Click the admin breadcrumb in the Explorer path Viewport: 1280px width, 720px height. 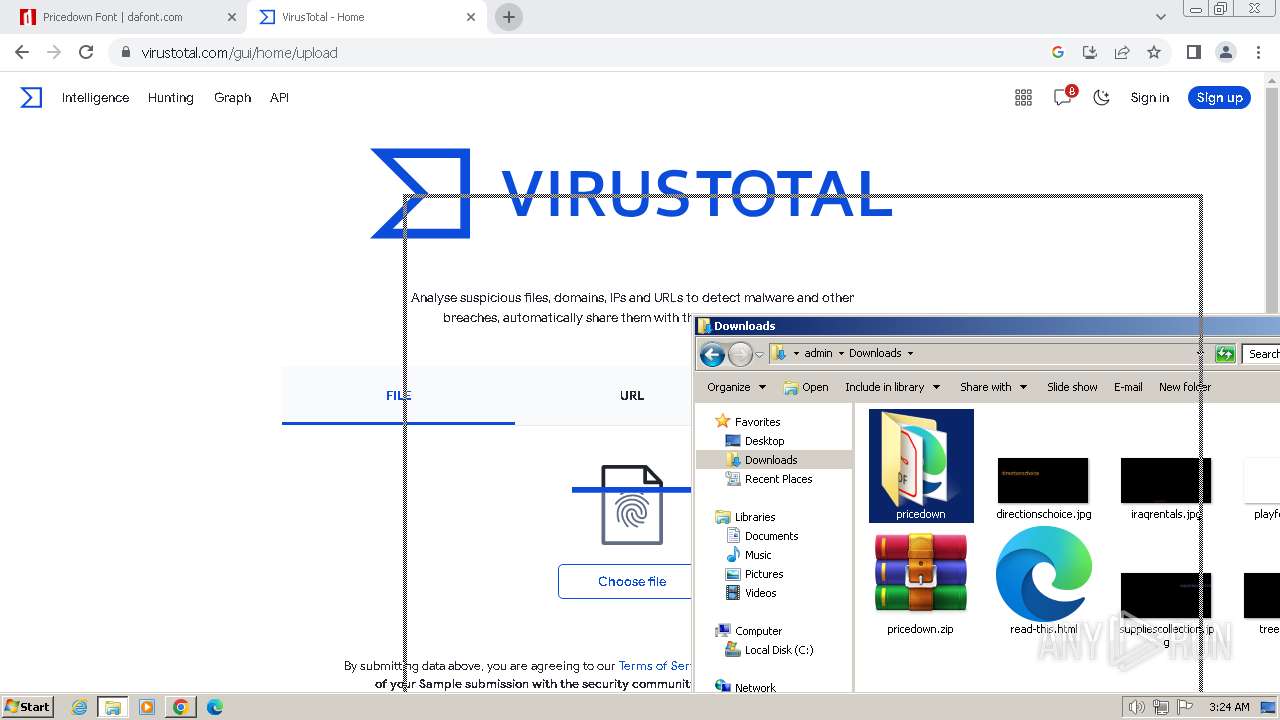click(818, 353)
